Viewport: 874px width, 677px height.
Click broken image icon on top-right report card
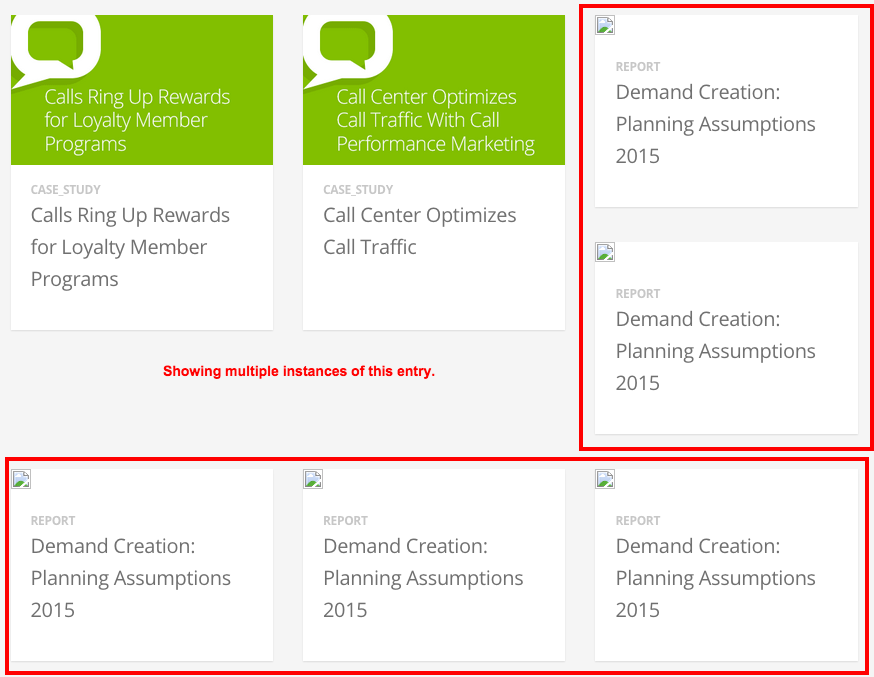click(x=605, y=25)
